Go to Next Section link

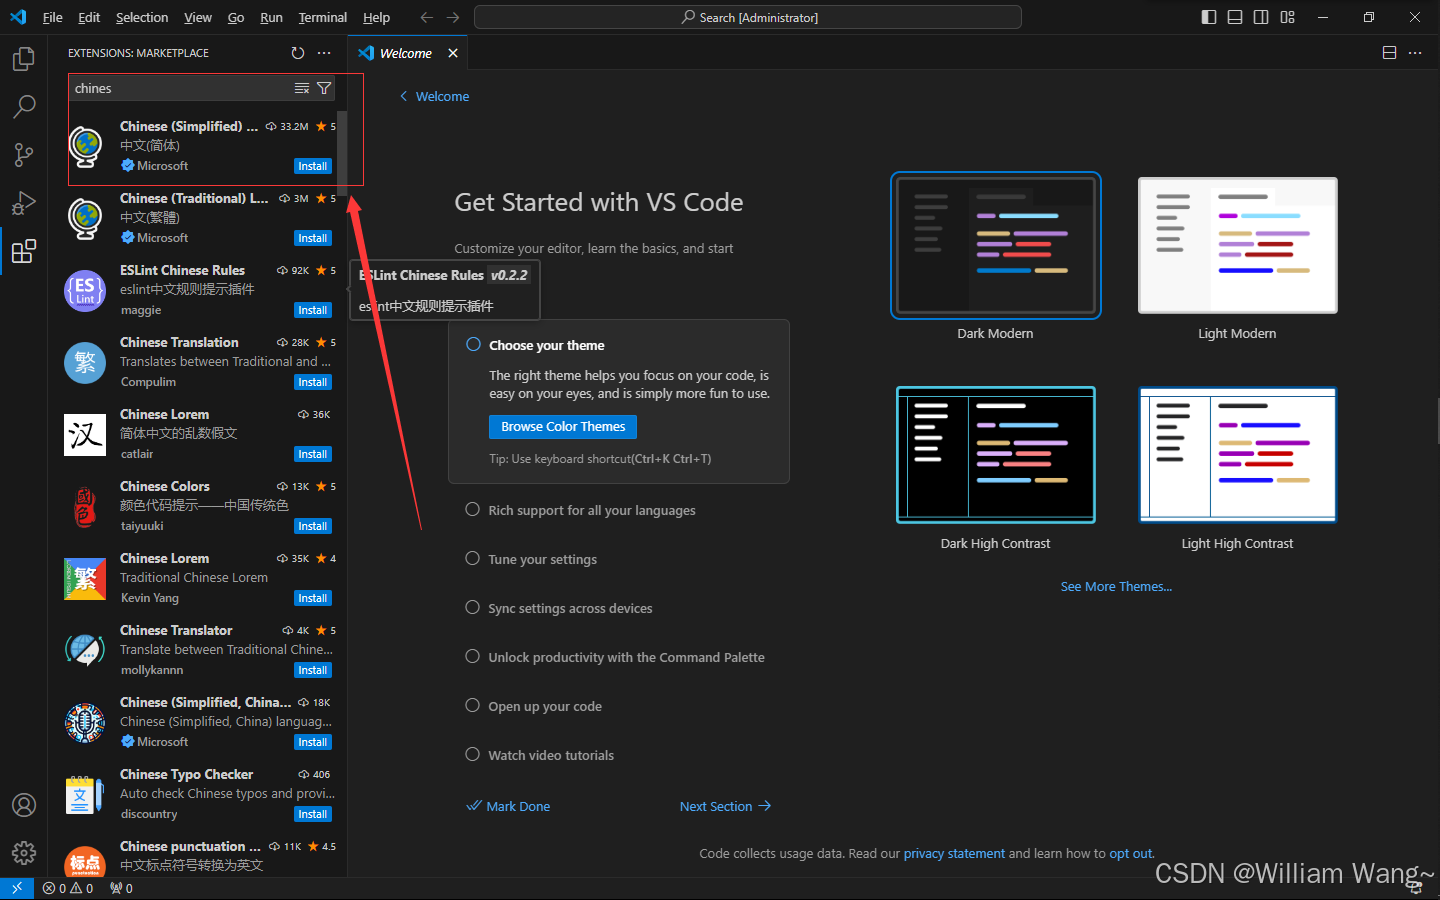point(725,806)
